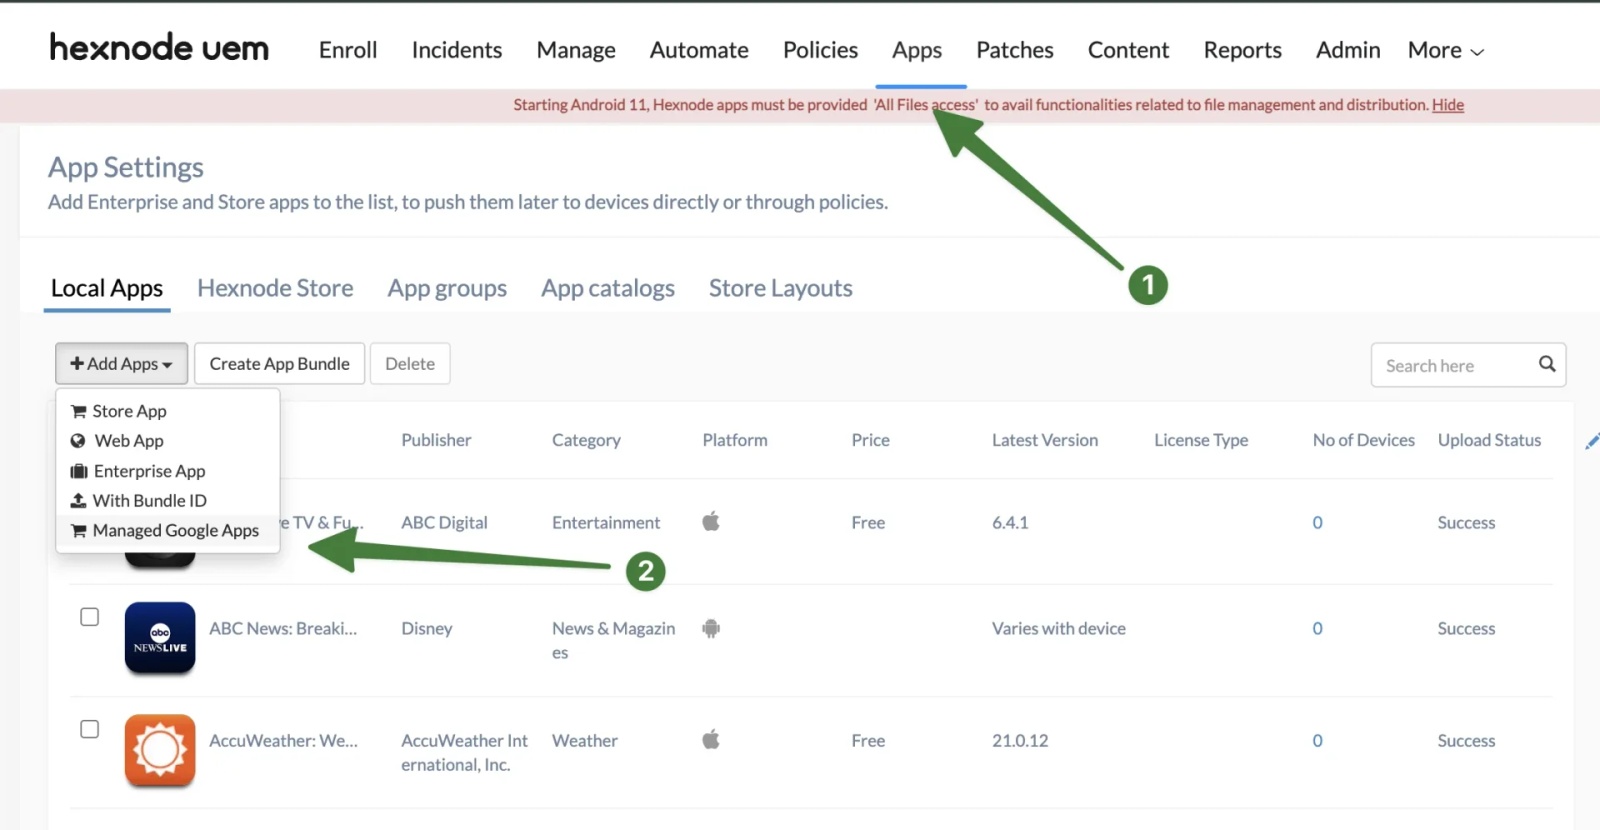Open the Policies navigation item
Viewport: 1600px width, 830px height.
(820, 50)
